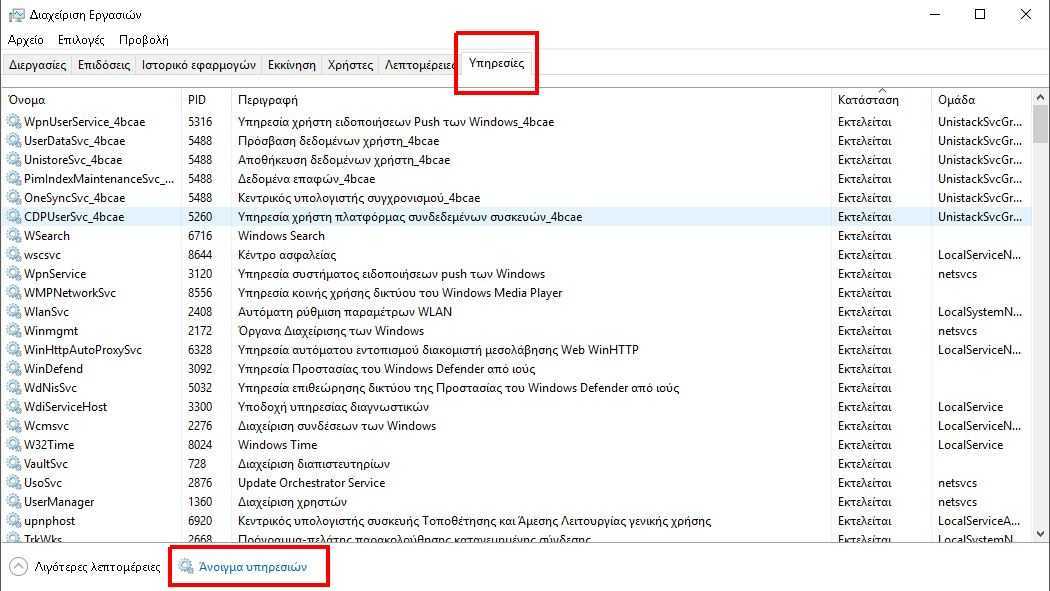This screenshot has width=1050, height=591.
Task: Select the Υπηρεσίες tab
Action: pos(496,63)
